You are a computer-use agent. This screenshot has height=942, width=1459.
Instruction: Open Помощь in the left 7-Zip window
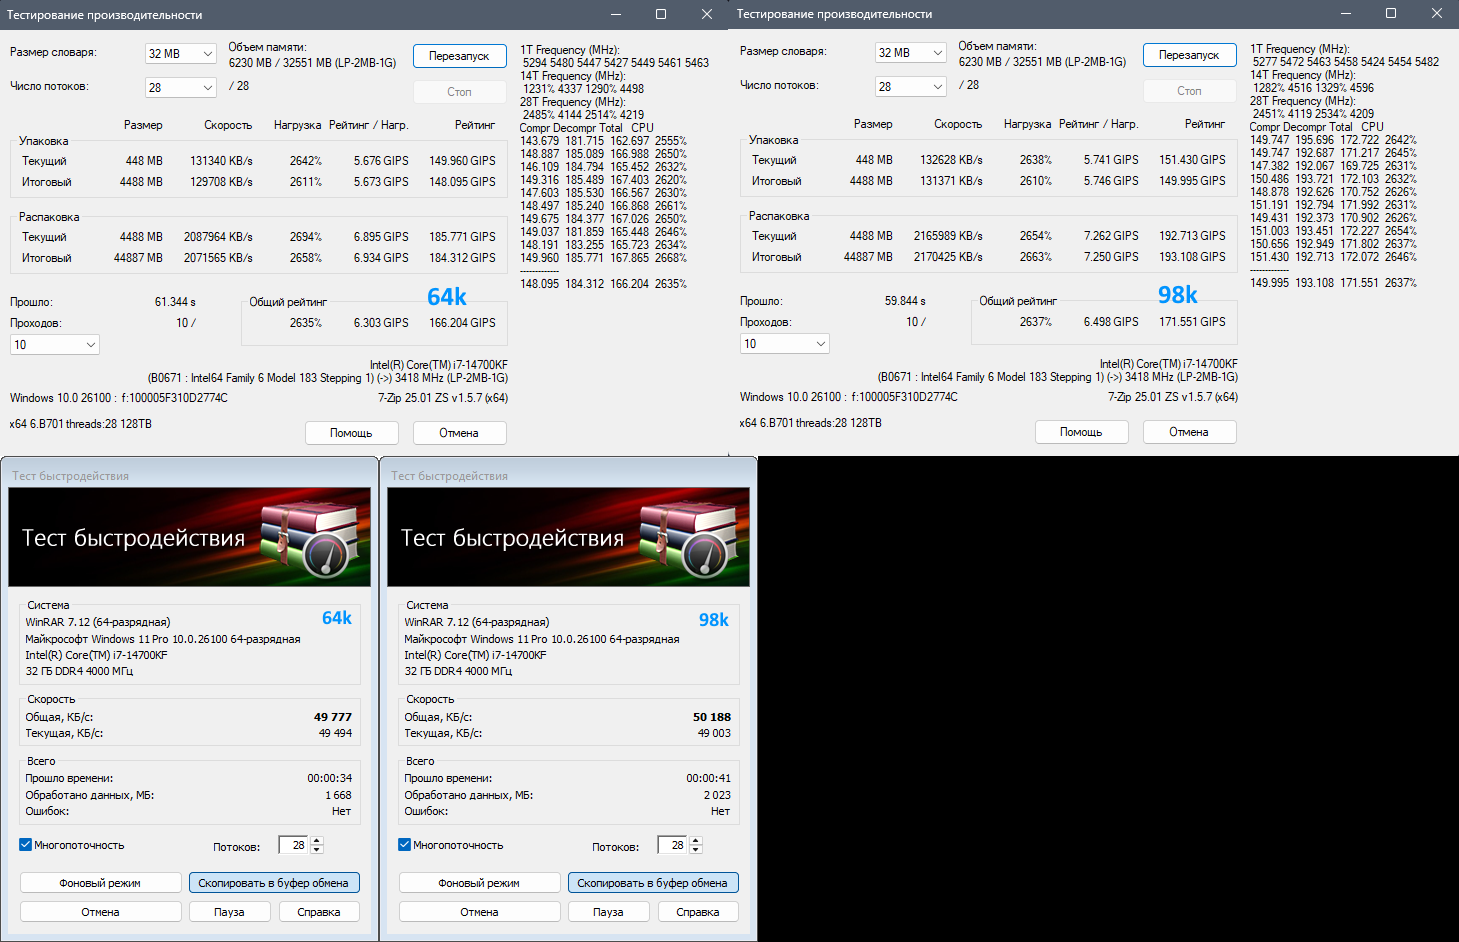(351, 433)
